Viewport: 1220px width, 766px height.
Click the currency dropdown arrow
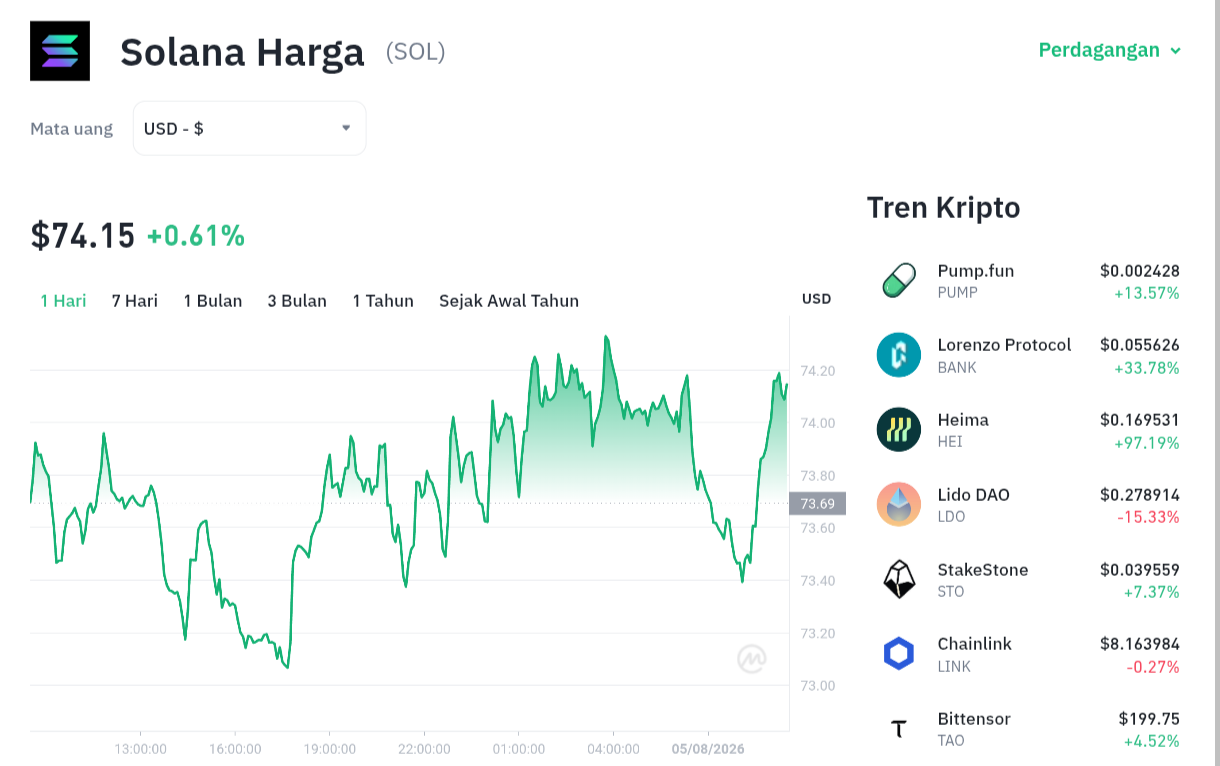point(346,128)
